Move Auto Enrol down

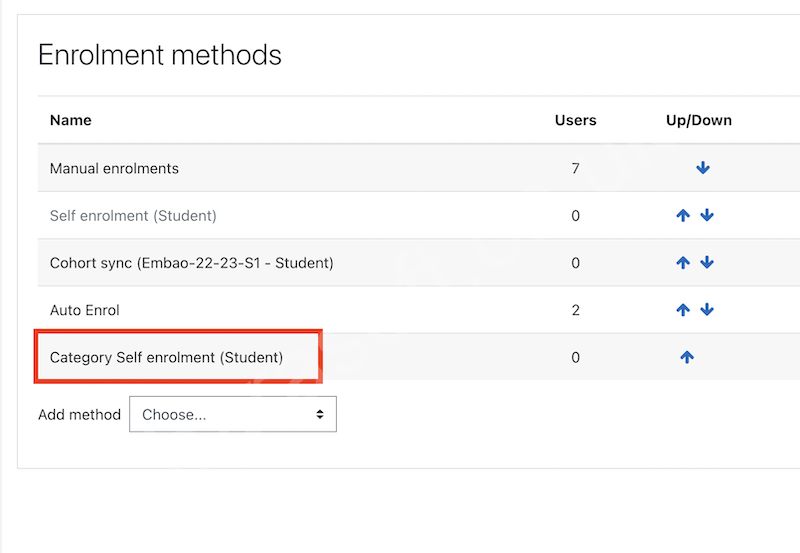click(x=707, y=310)
